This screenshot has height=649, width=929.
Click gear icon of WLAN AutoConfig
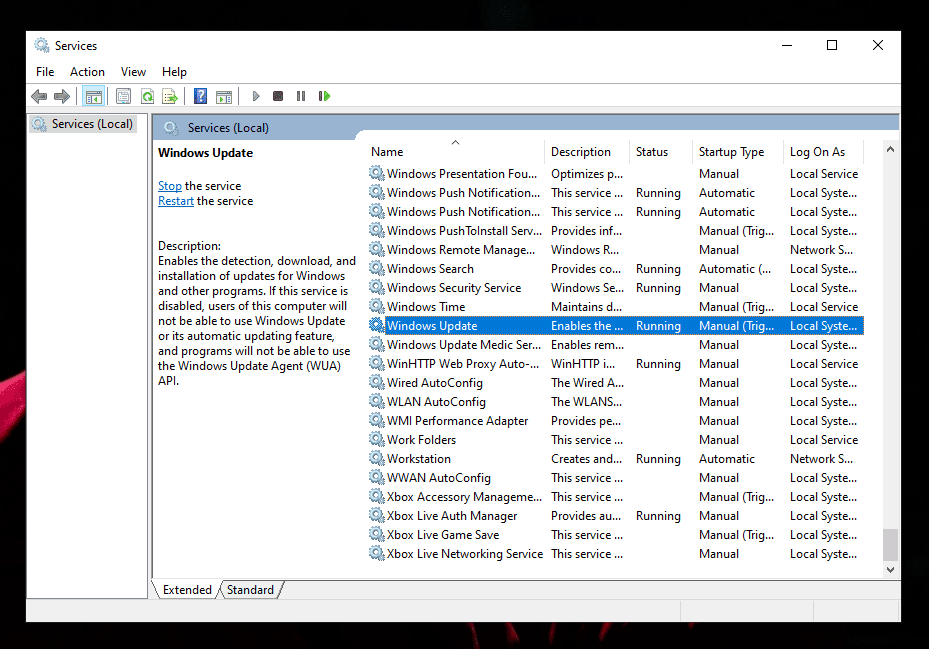pos(377,401)
